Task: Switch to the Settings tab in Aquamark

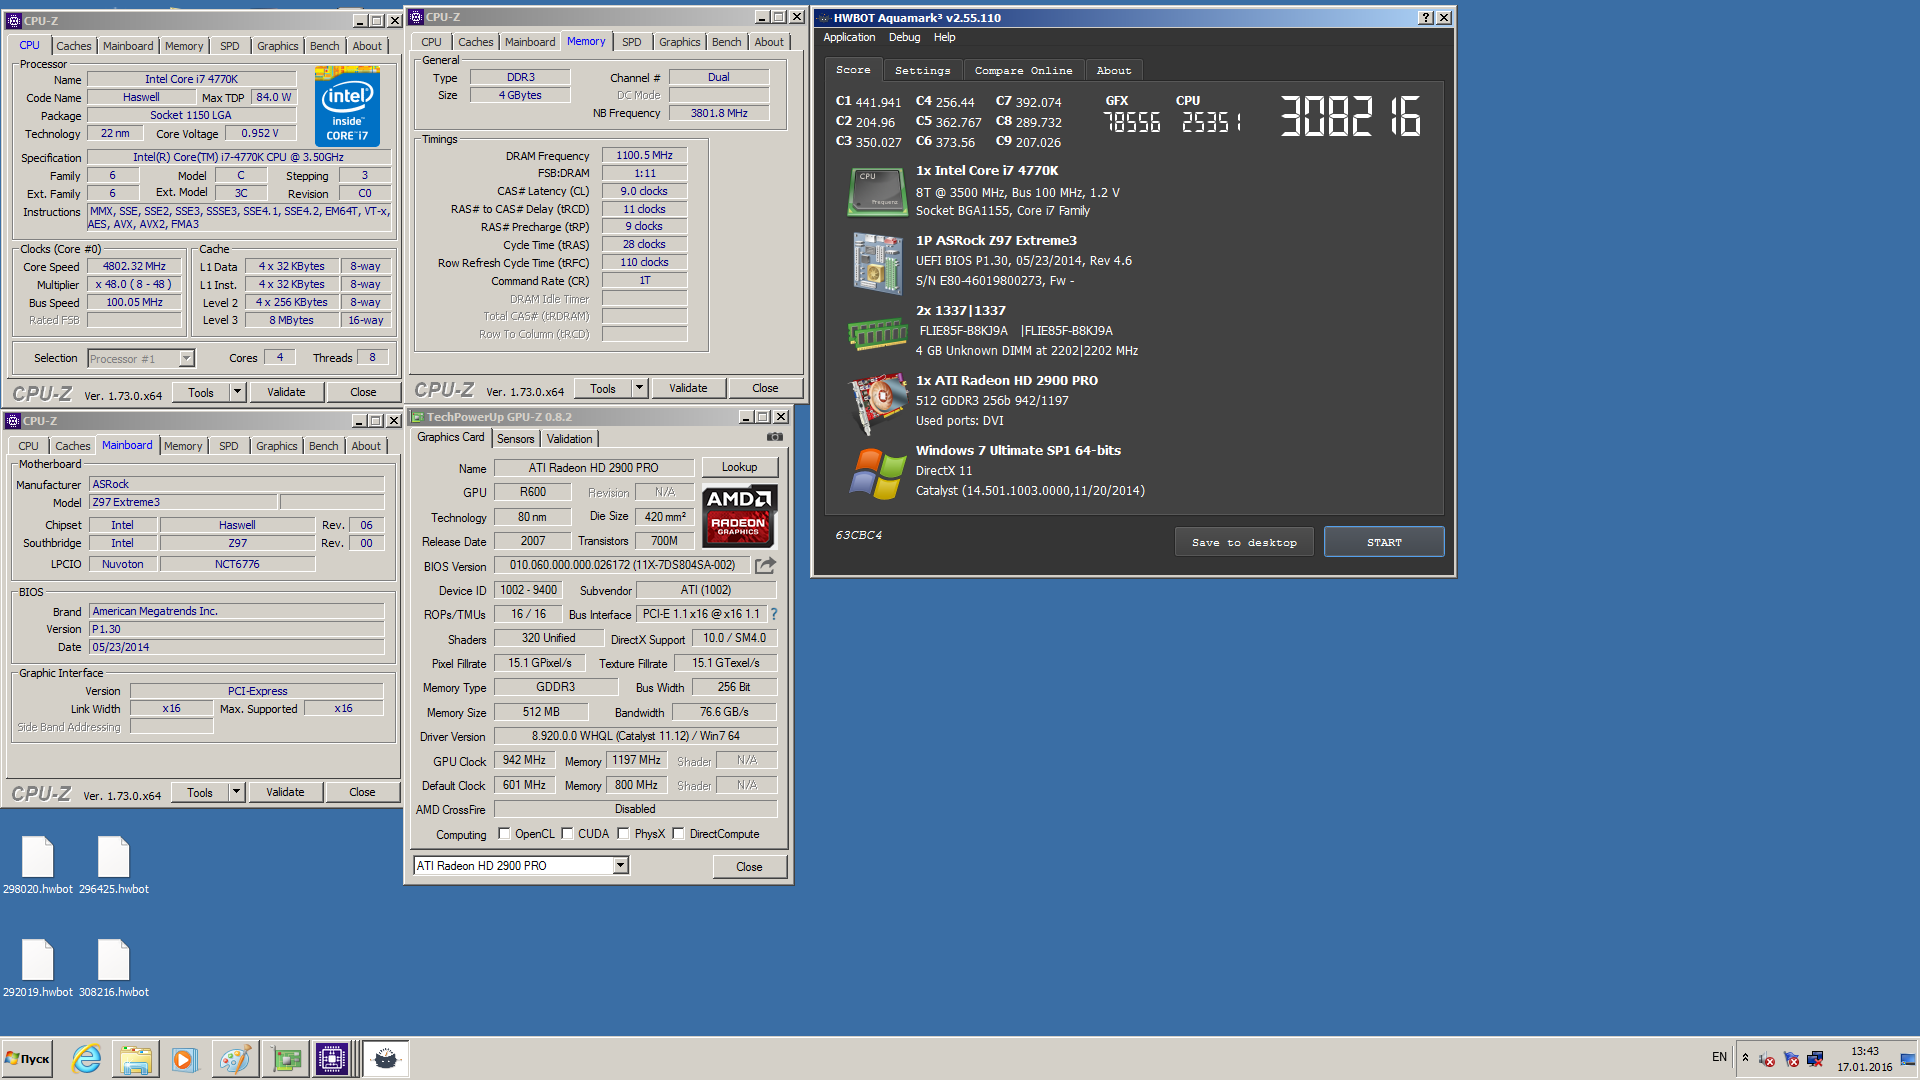Action: (922, 70)
